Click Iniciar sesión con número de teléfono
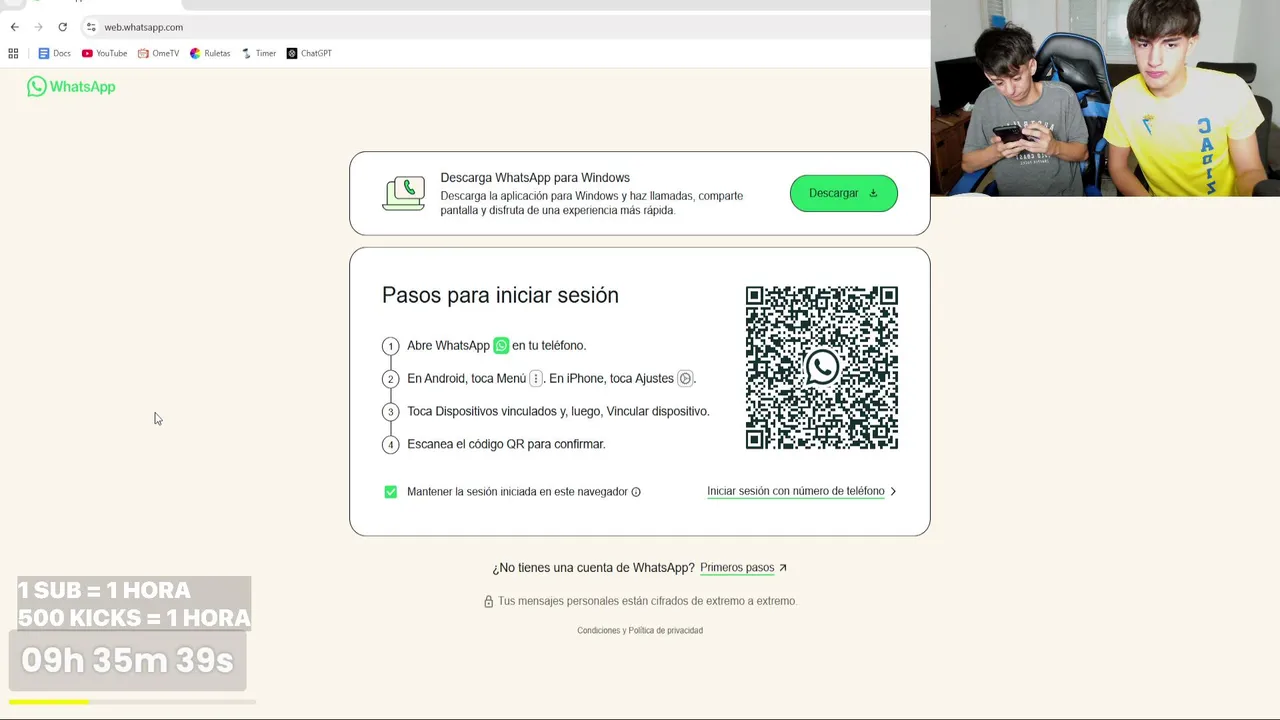 pos(796,491)
